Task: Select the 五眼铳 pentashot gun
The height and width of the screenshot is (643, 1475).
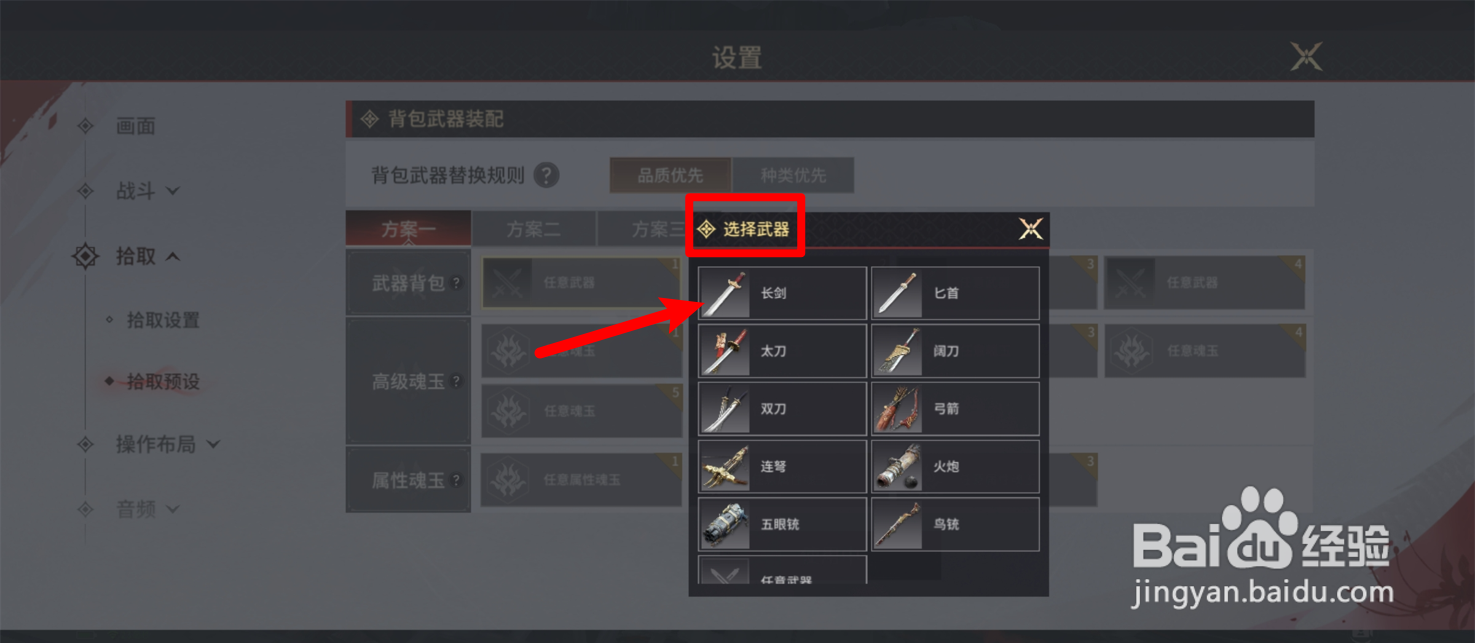Action: (782, 524)
